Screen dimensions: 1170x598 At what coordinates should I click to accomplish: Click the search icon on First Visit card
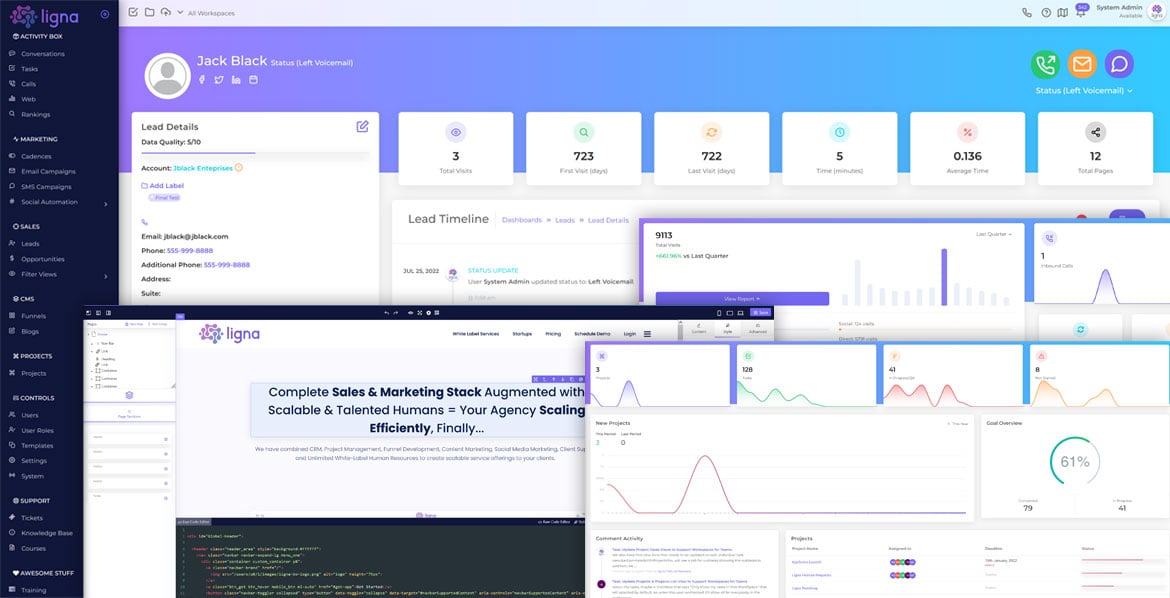click(584, 132)
